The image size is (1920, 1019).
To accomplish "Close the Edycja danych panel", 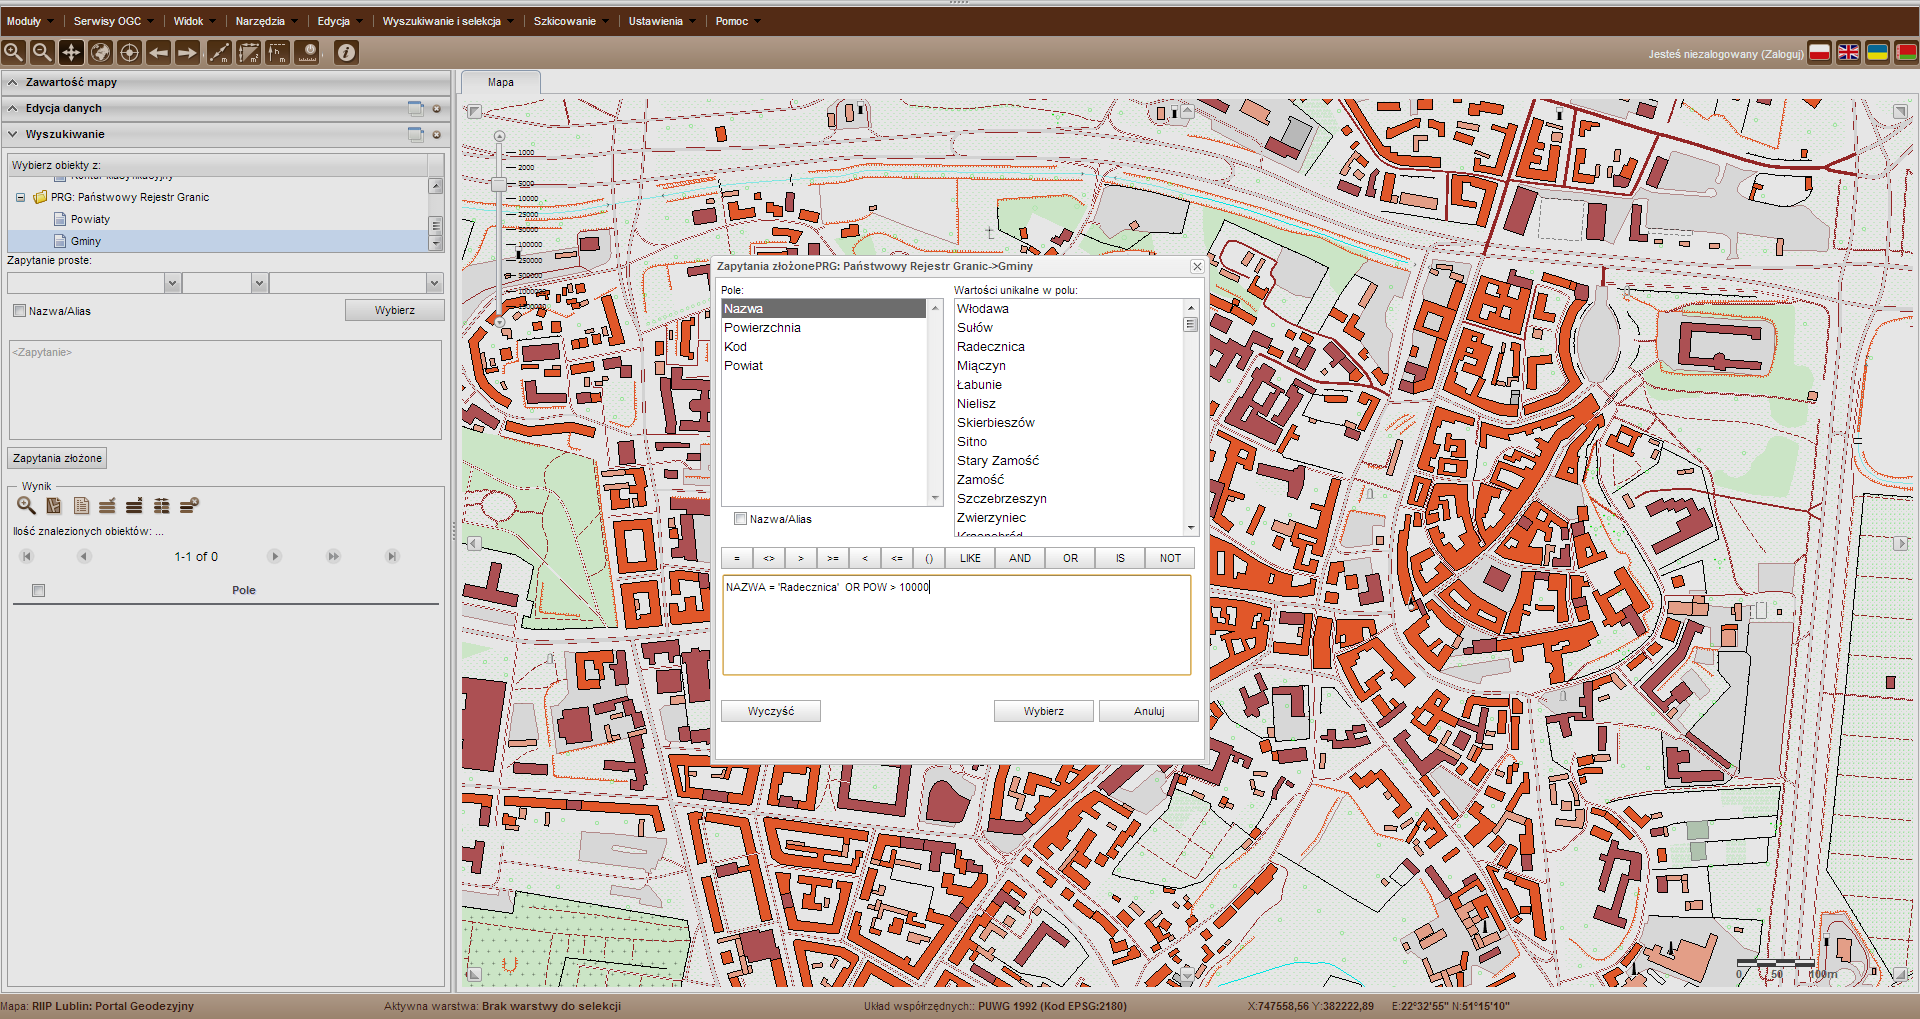I will click(x=437, y=108).
